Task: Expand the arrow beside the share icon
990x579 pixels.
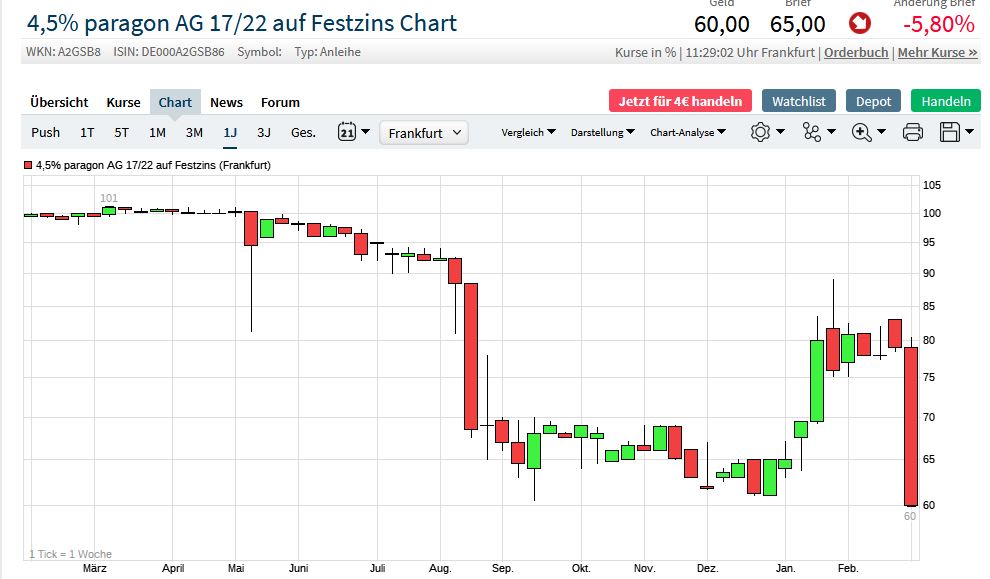Action: point(831,132)
